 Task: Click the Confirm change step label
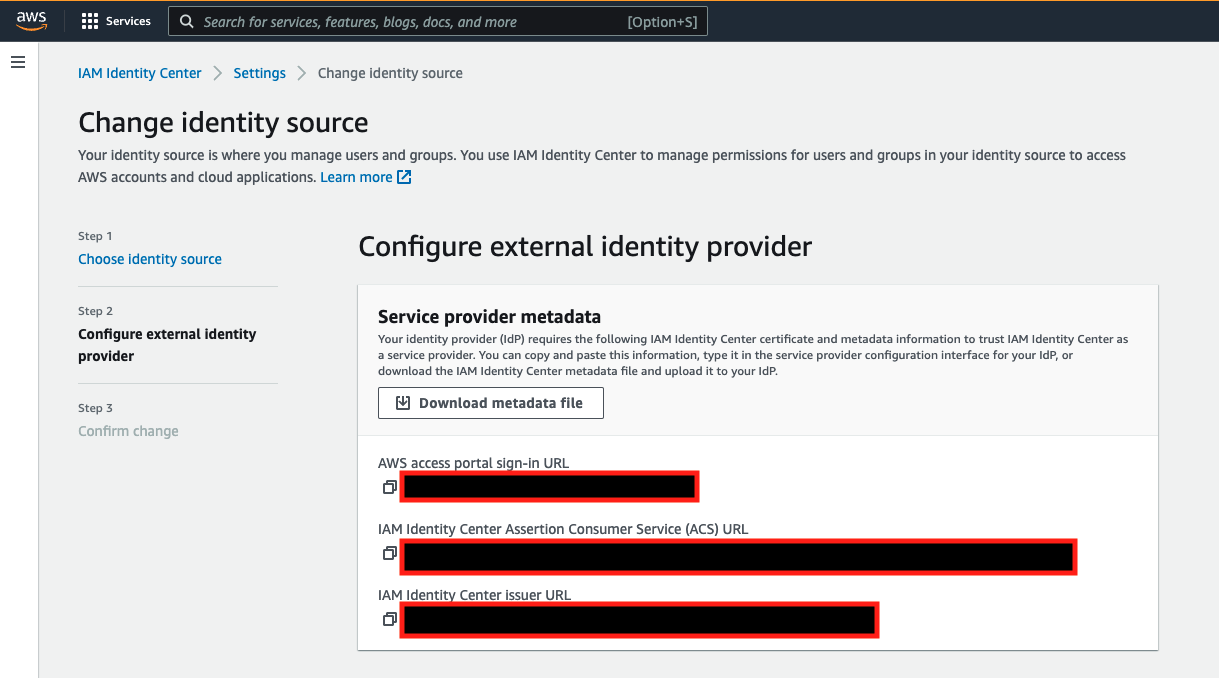(x=128, y=431)
